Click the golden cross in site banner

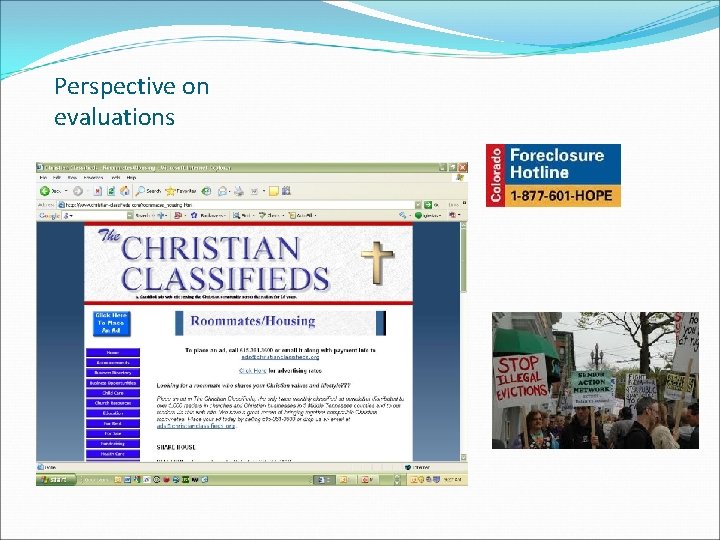click(x=377, y=262)
